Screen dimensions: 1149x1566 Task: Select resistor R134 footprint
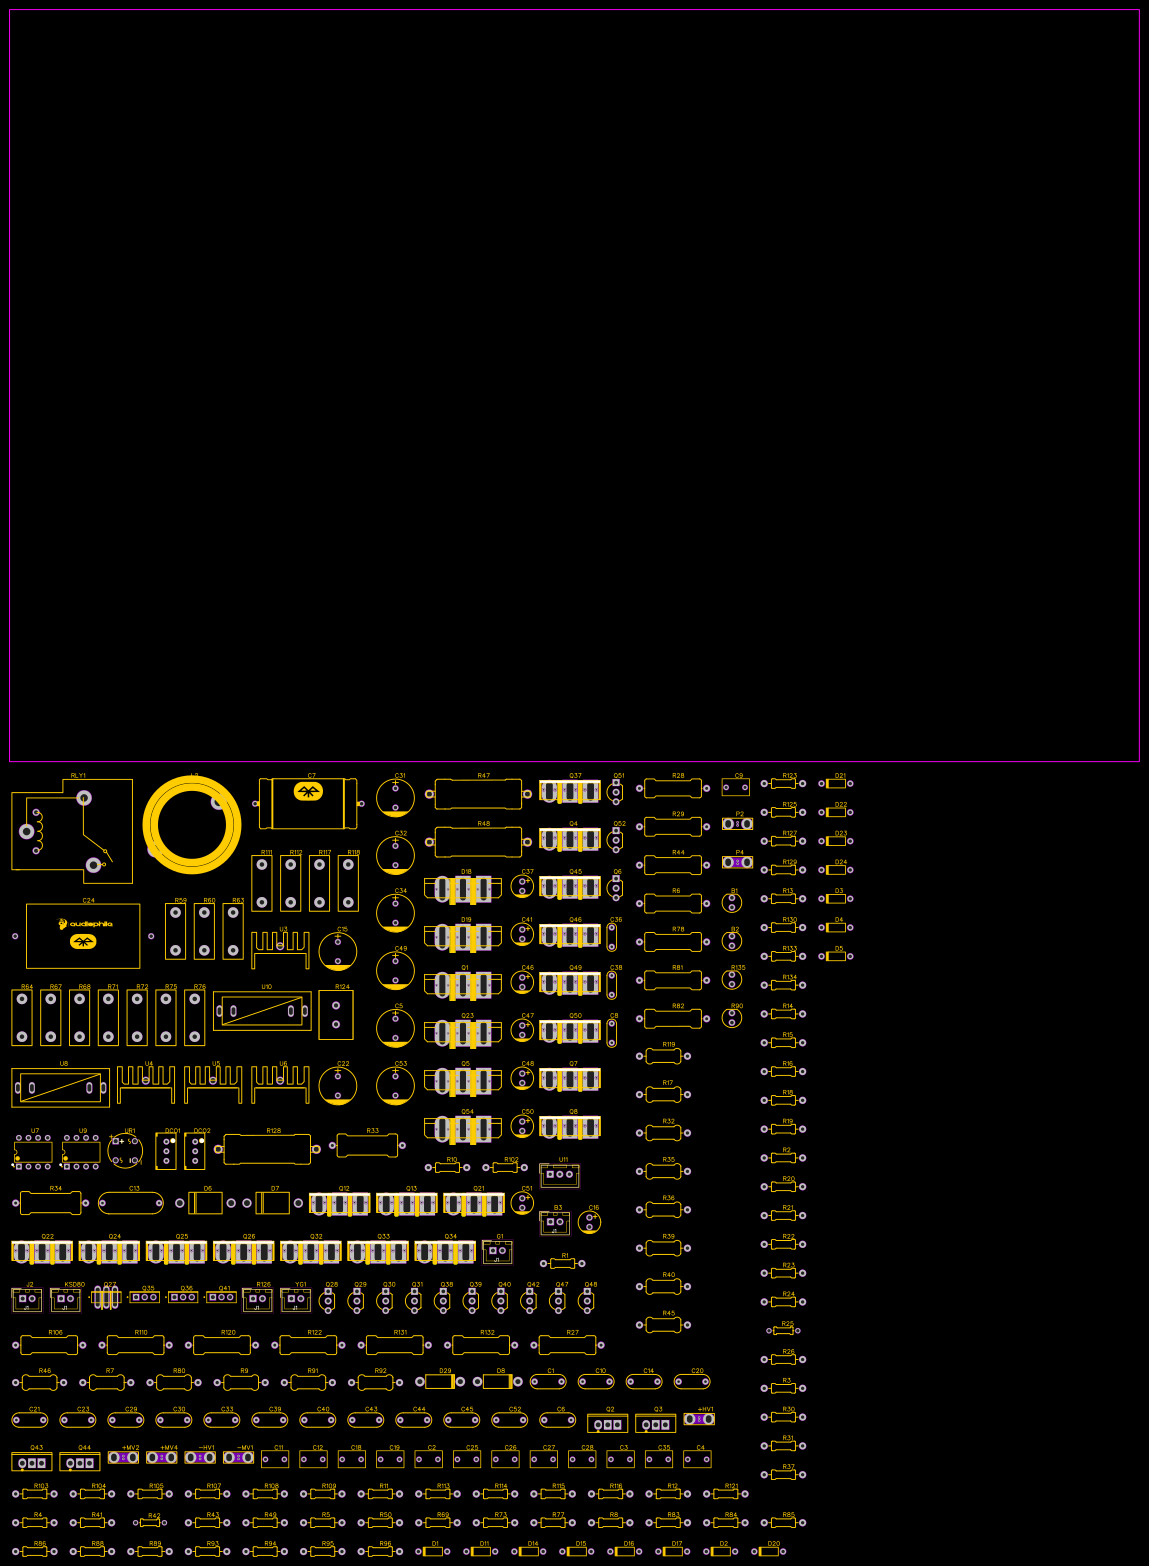point(783,986)
